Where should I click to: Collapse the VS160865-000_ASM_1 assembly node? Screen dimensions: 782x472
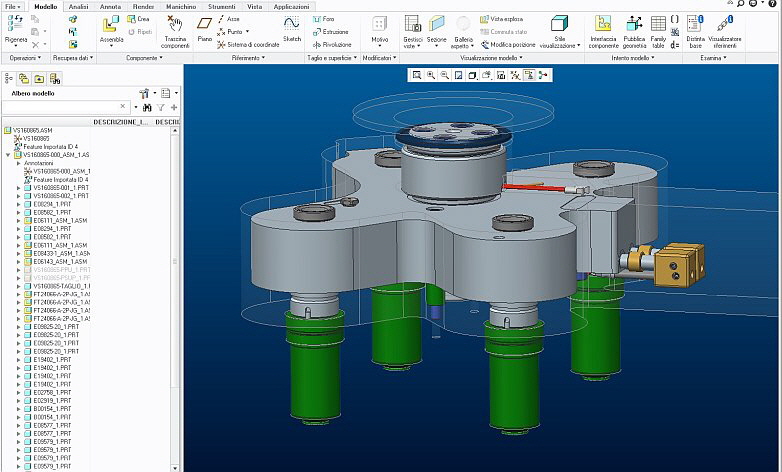pos(8,154)
